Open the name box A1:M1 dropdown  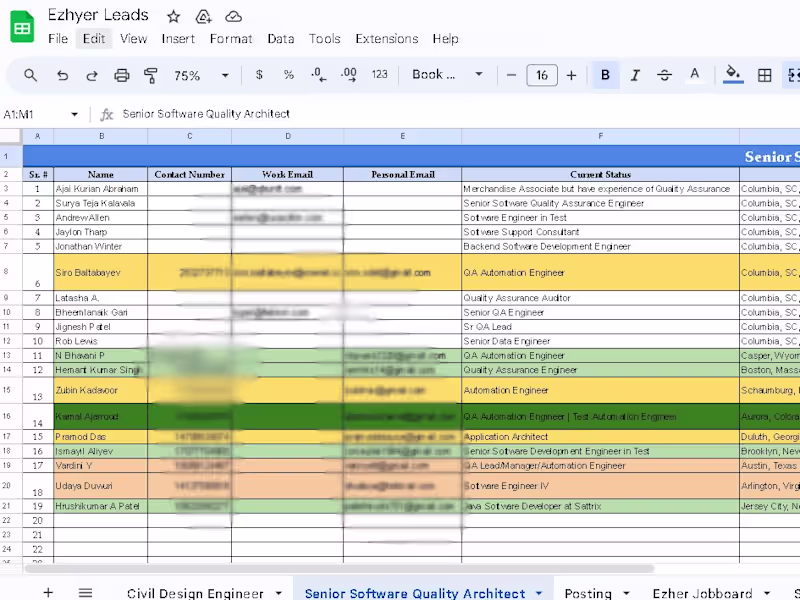tap(74, 114)
